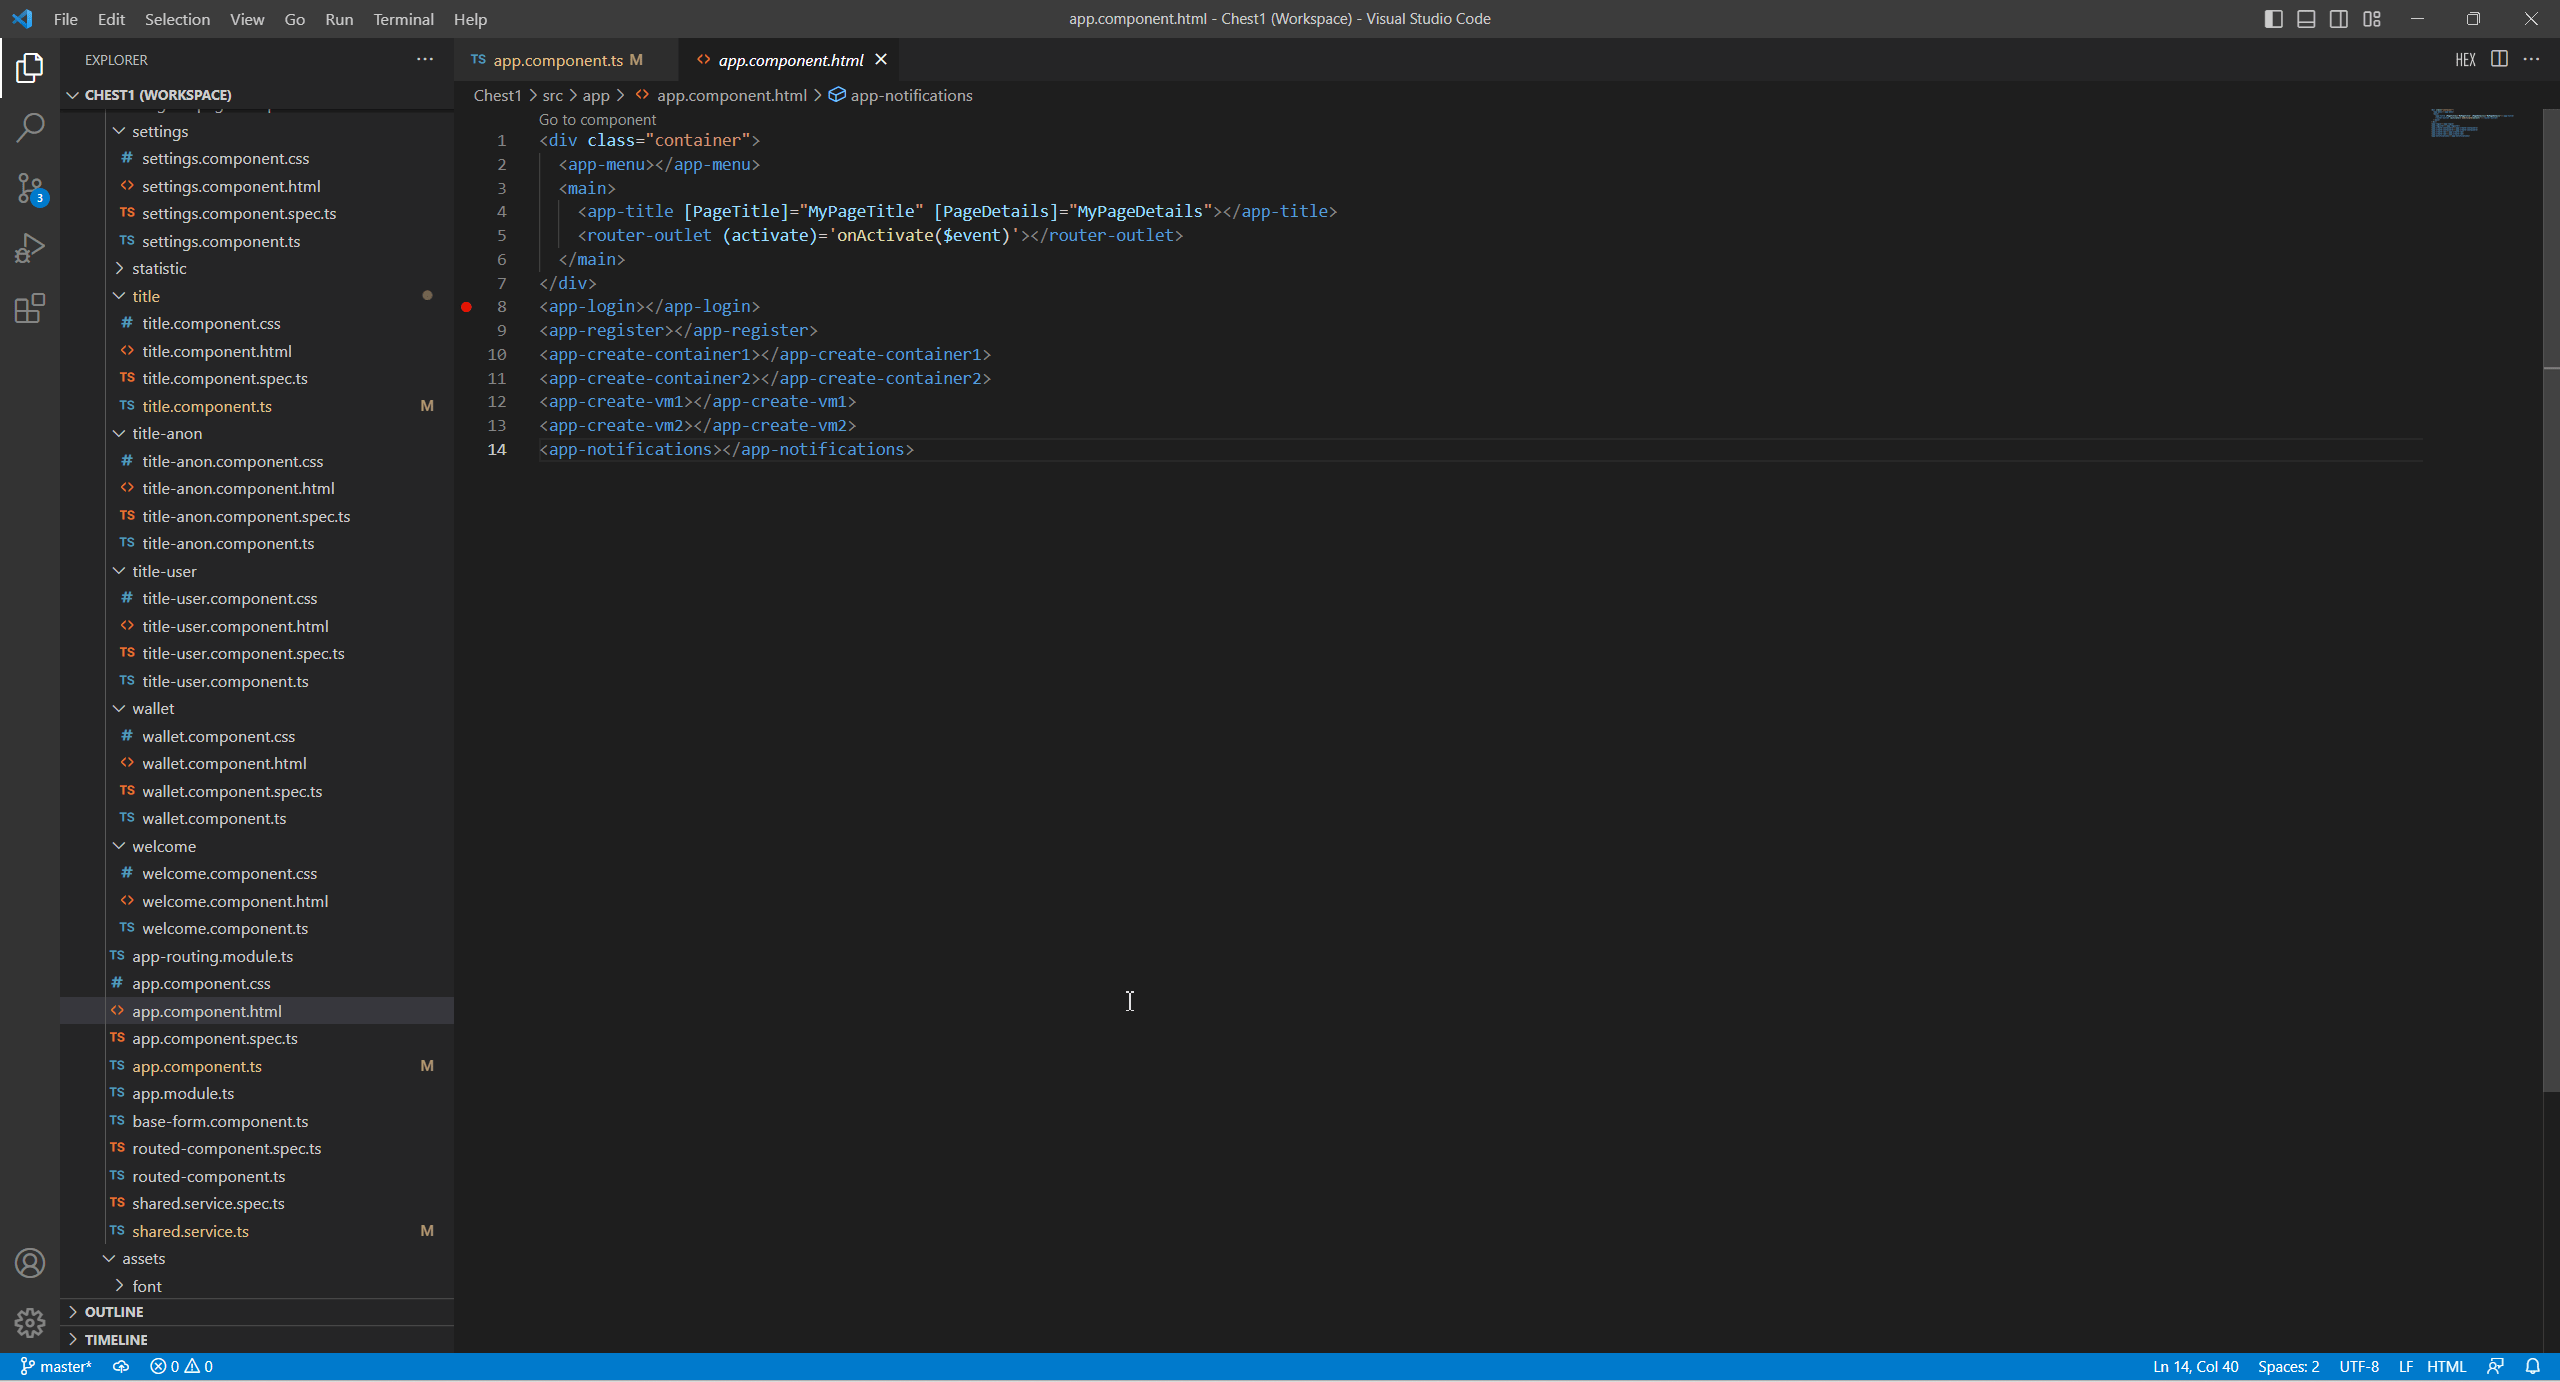
Task: Open notifications bell in status bar
Action: (x=2532, y=1366)
